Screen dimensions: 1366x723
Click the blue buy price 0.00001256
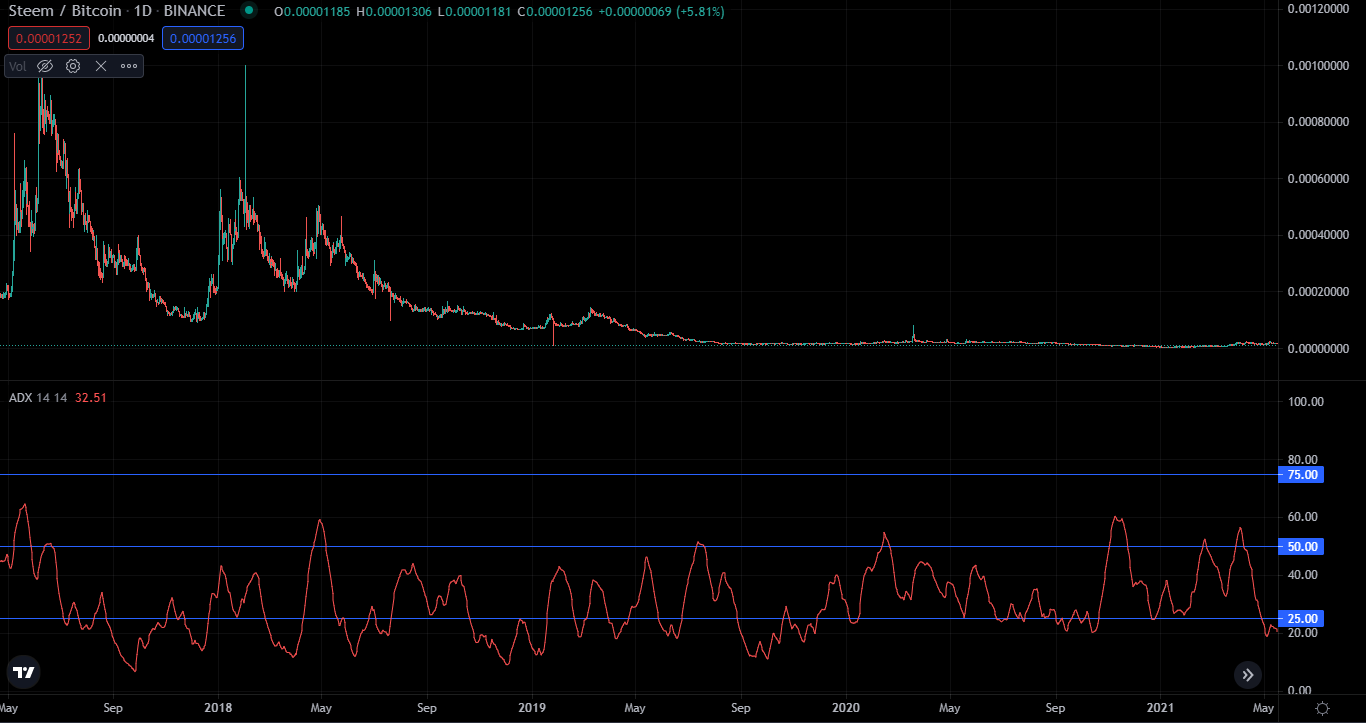(x=203, y=38)
